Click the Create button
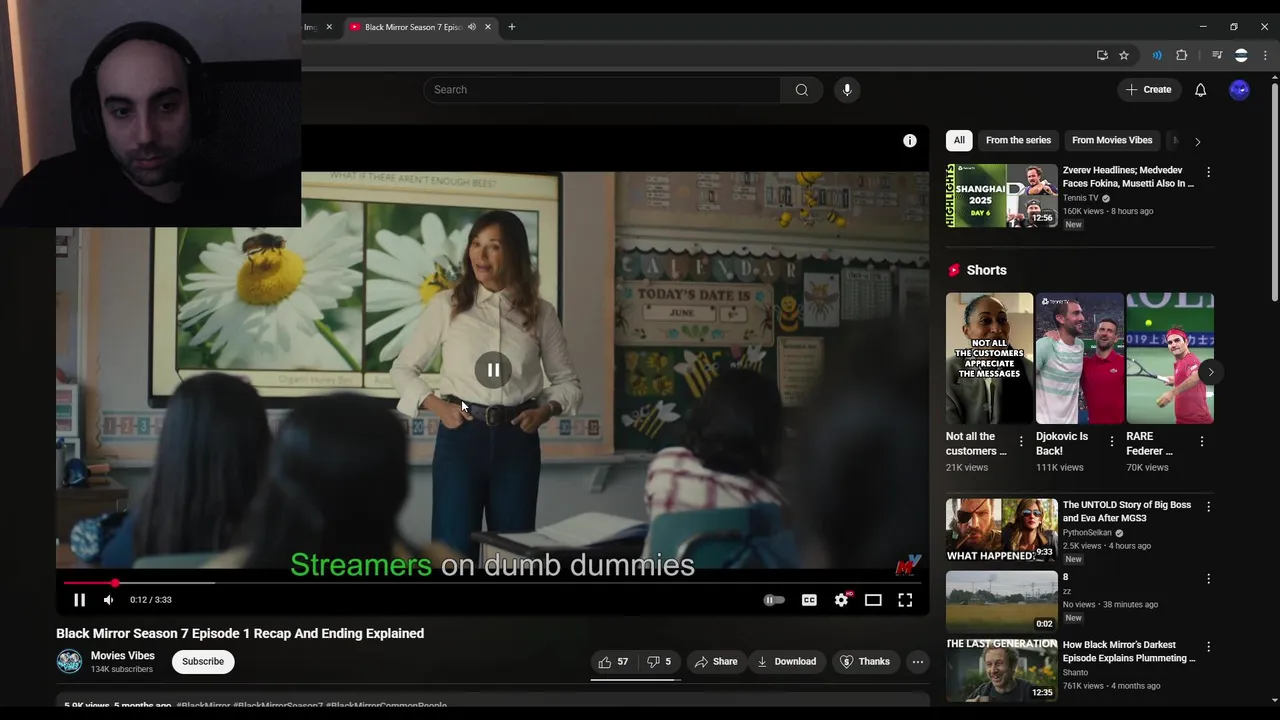 click(x=1148, y=90)
